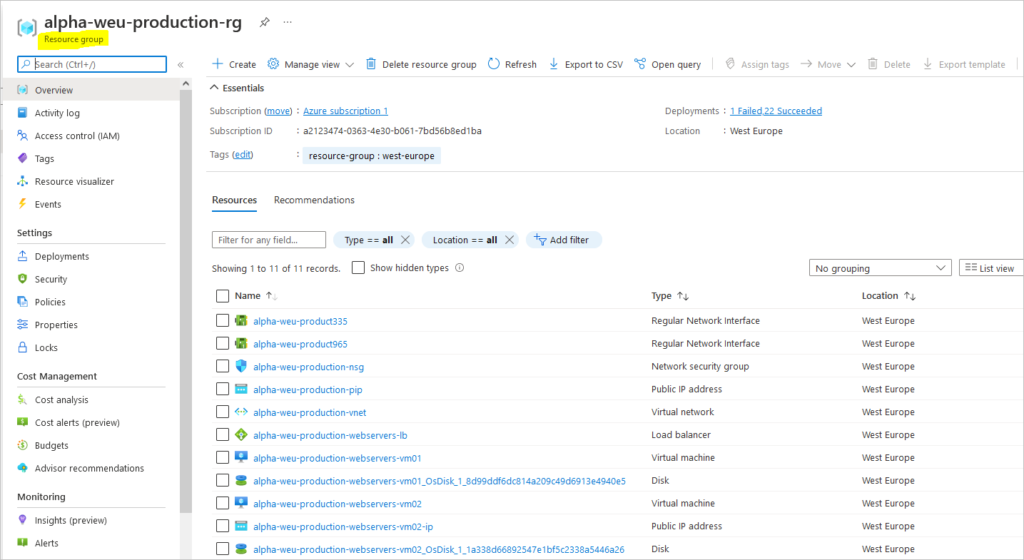Switch to the Recommendations tab
The height and width of the screenshot is (560, 1024).
click(x=314, y=200)
